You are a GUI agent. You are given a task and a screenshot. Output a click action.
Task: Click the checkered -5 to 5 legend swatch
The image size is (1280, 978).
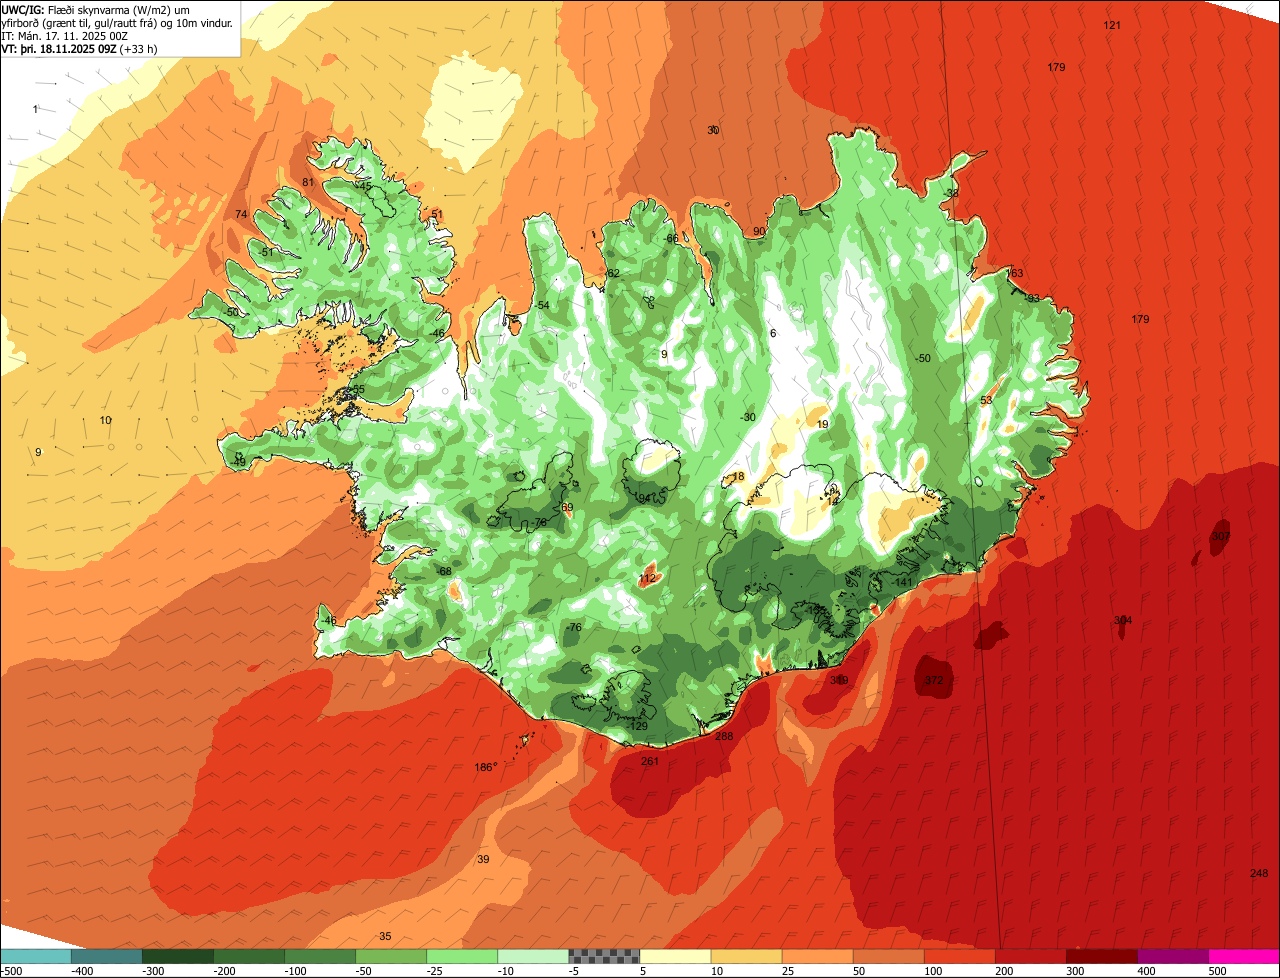pyautogui.click(x=604, y=956)
